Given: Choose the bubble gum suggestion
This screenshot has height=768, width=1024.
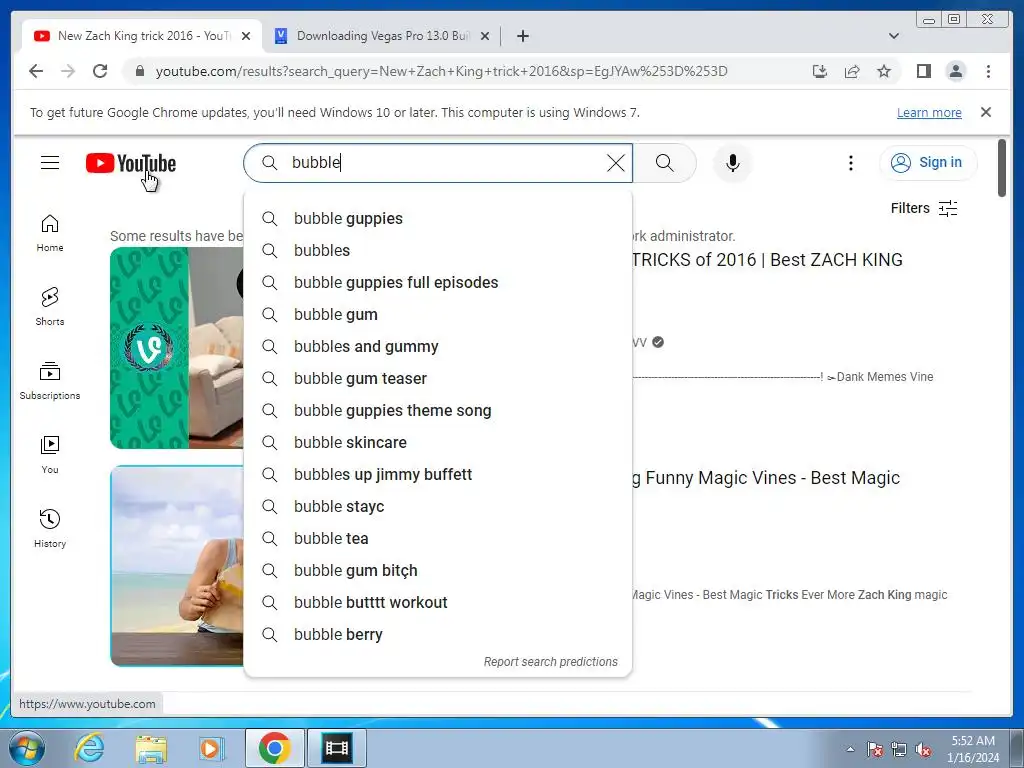Looking at the screenshot, I should (438, 314).
